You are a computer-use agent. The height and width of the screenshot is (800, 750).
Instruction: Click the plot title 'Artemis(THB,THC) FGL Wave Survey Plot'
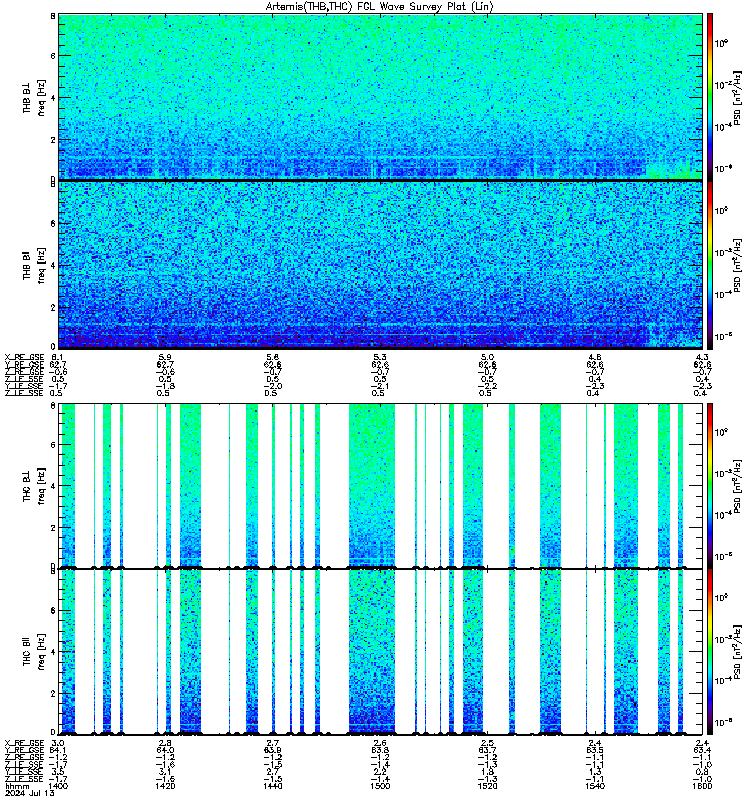379,7
